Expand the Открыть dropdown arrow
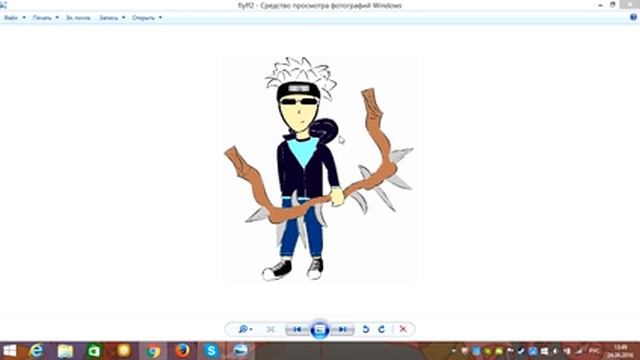 [x=160, y=18]
